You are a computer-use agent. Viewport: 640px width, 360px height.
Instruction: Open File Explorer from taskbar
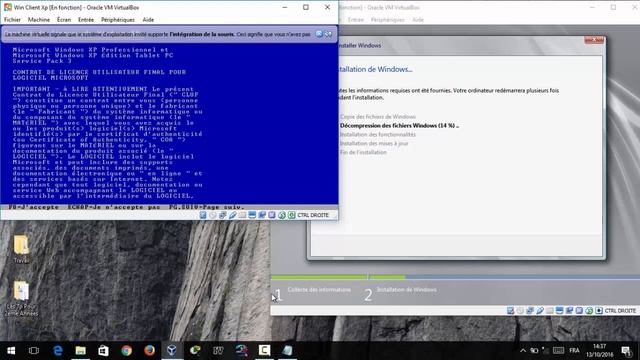(x=80, y=351)
